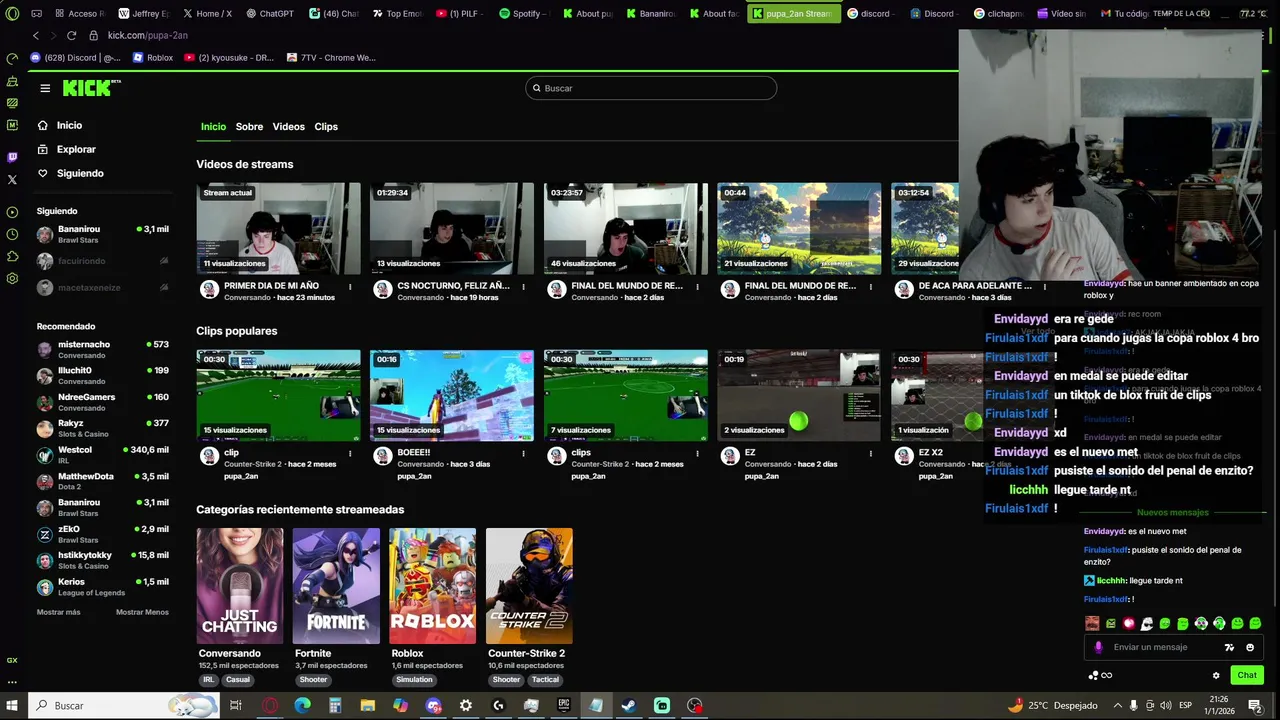The image size is (1280, 720).
Task: Open options for CS NOCTURNO, FELIZ AÑ... video
Action: click(x=523, y=286)
